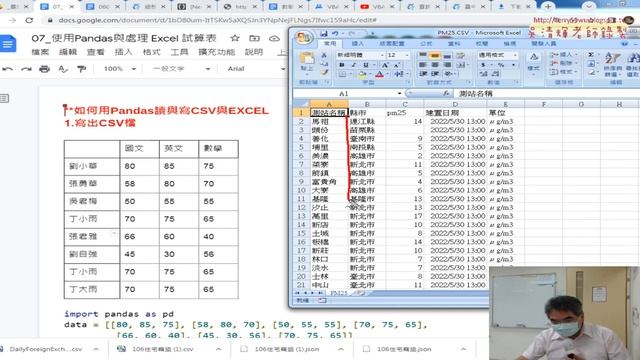The width and height of the screenshot is (640, 360).
Task: Click the cloud save status icon
Action: [x=274, y=38]
